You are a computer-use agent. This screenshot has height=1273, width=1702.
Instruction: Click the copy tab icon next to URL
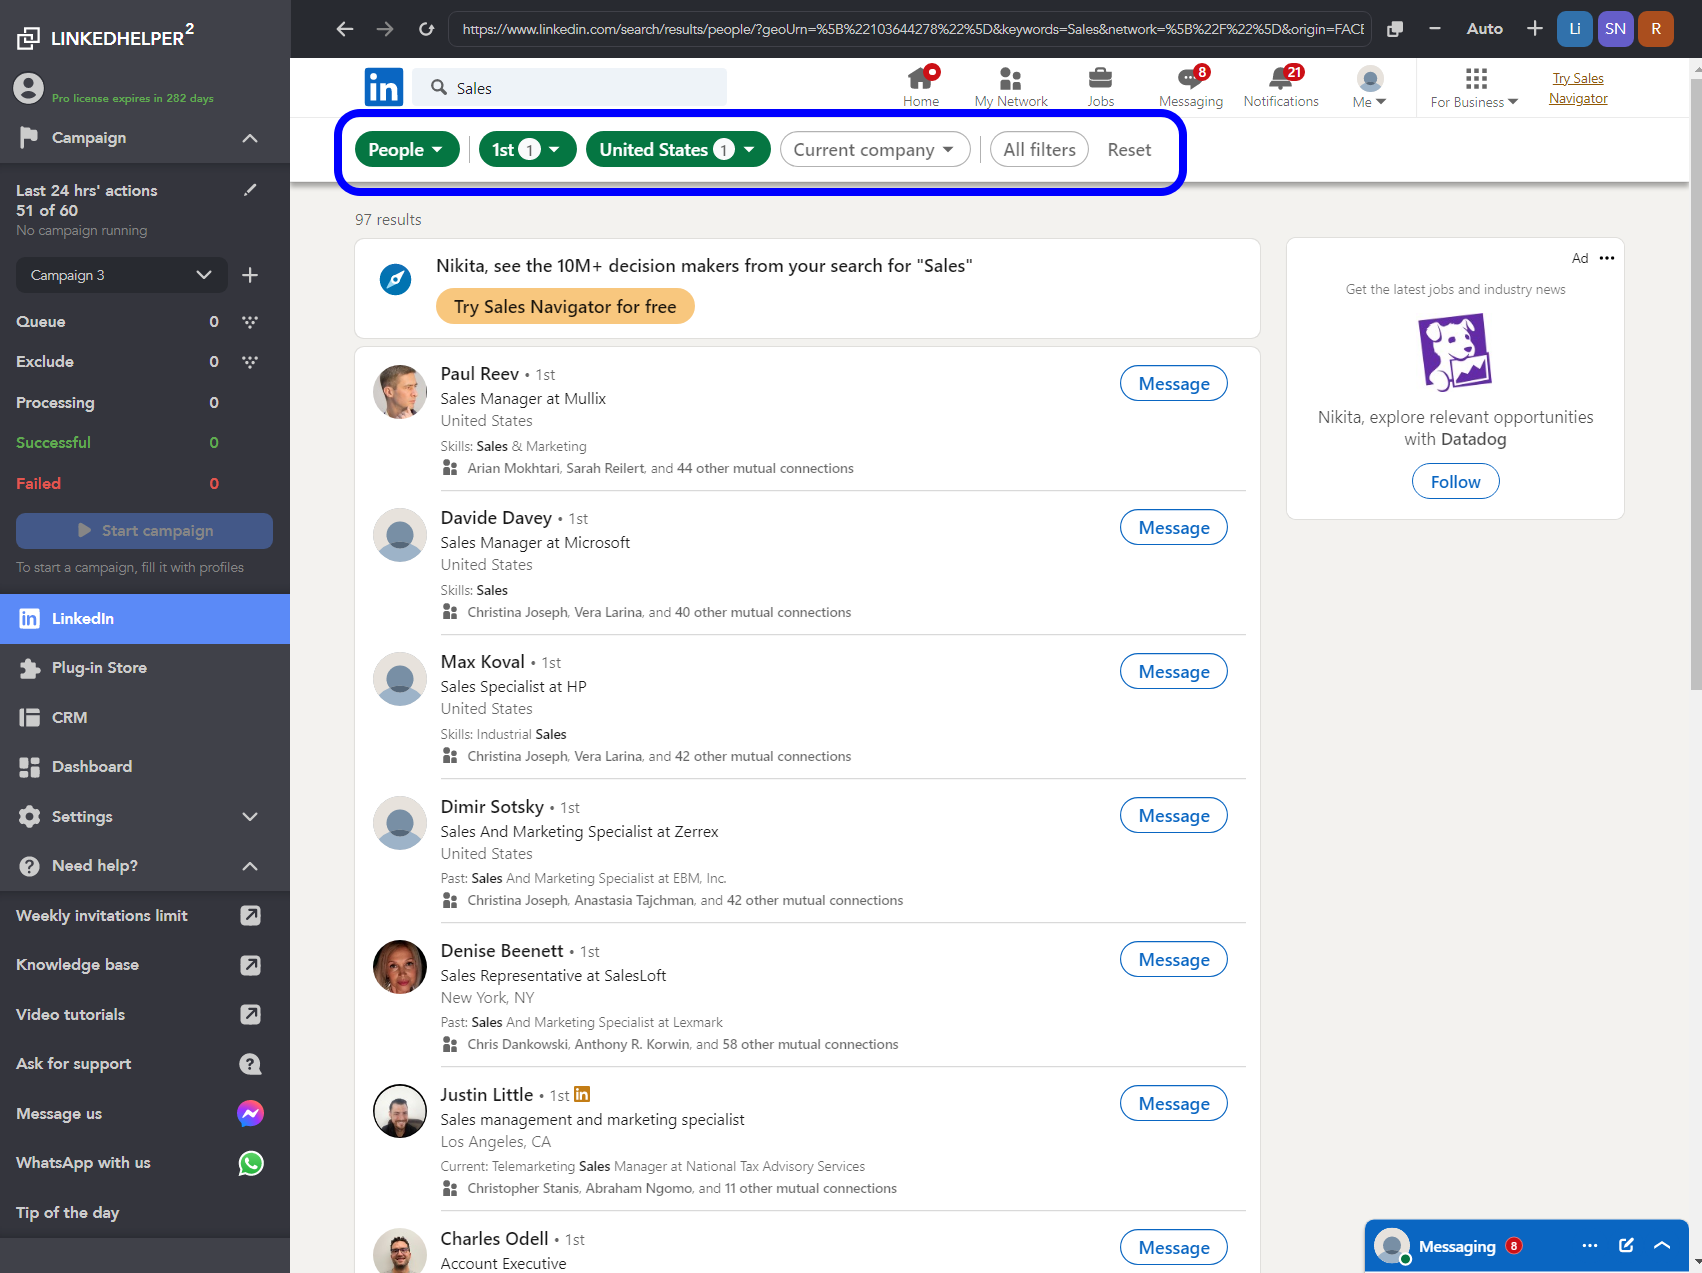[1395, 29]
